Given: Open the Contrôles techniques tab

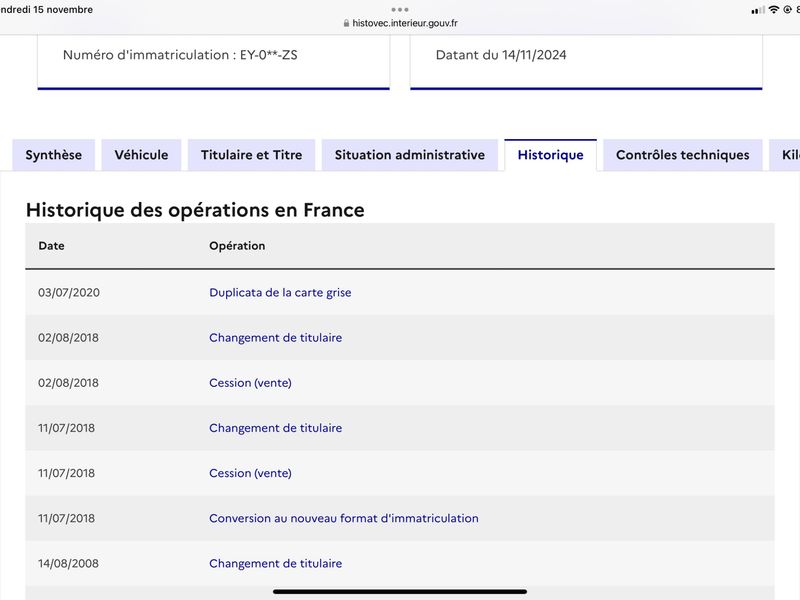Looking at the screenshot, I should point(683,155).
